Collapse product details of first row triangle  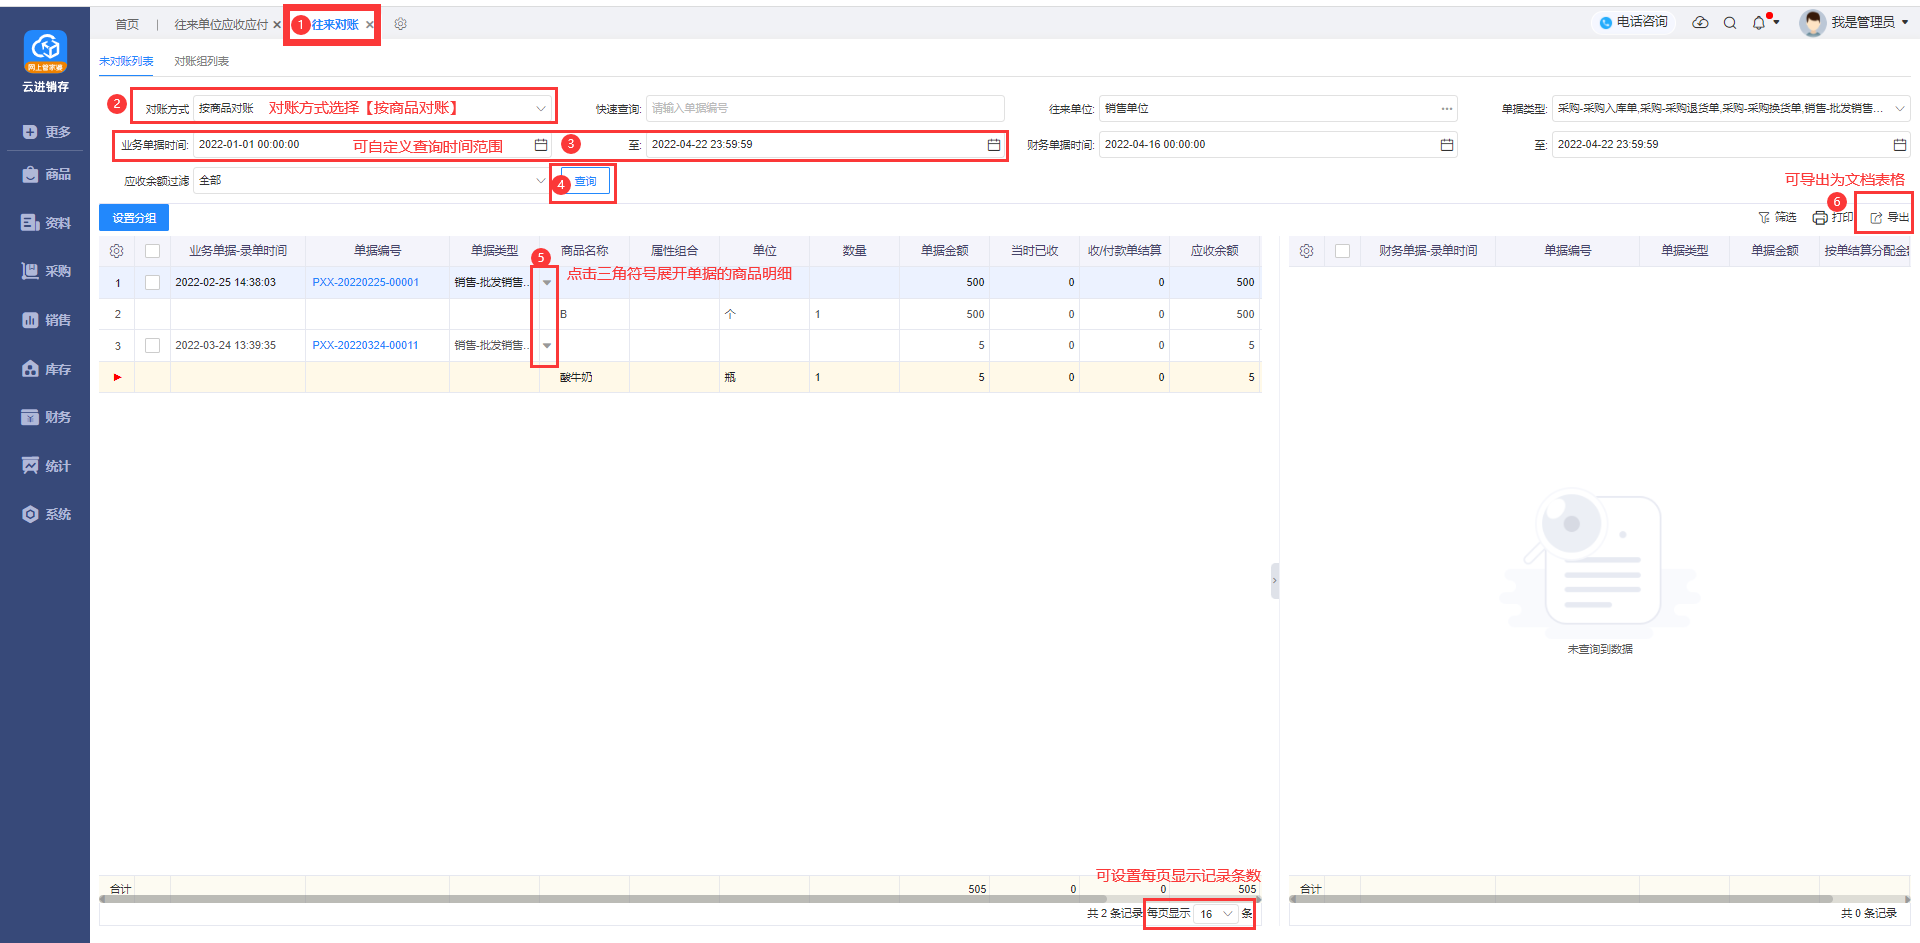click(x=547, y=283)
